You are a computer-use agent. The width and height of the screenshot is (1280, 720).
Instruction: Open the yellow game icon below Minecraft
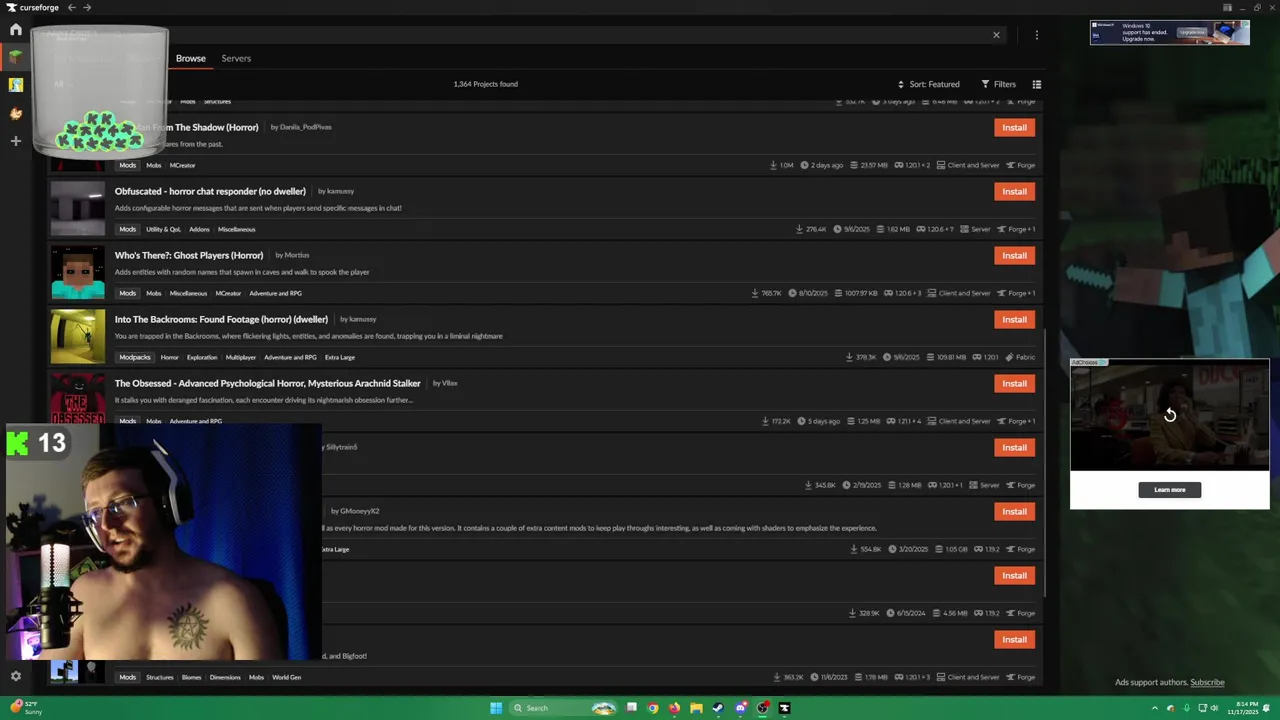coord(15,85)
